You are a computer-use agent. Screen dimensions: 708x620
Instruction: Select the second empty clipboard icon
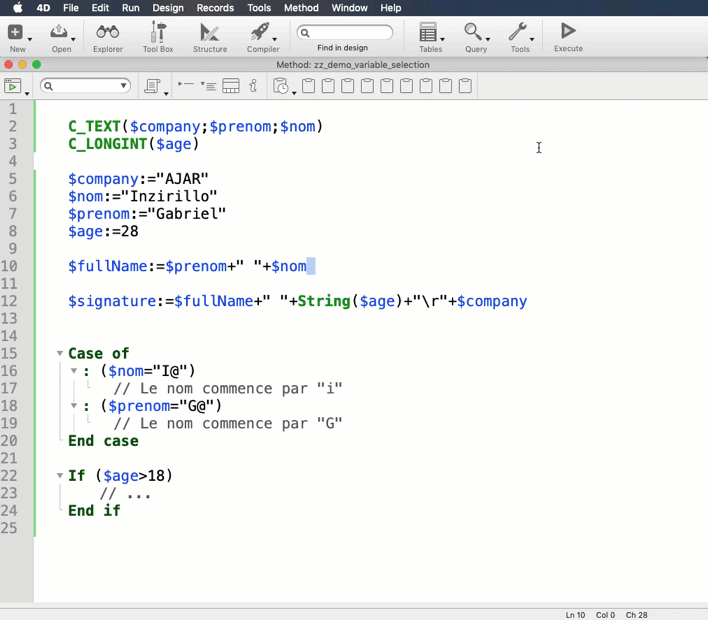point(328,86)
